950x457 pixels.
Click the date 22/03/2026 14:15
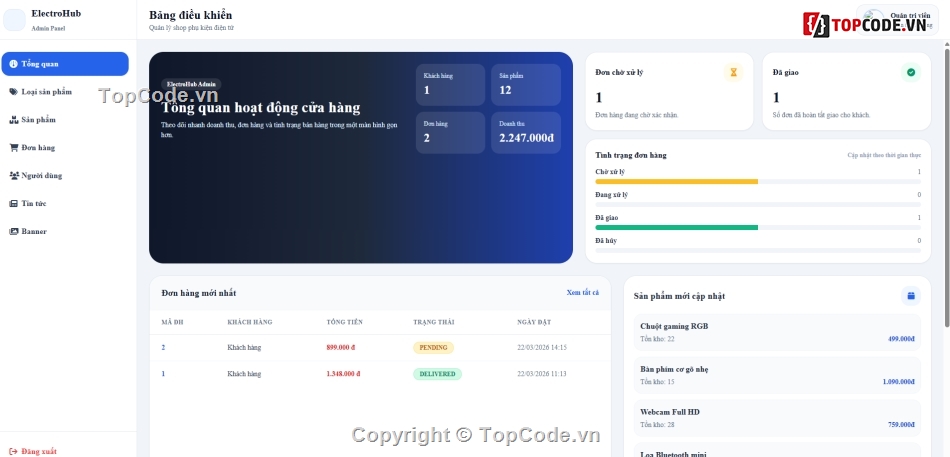coord(542,347)
